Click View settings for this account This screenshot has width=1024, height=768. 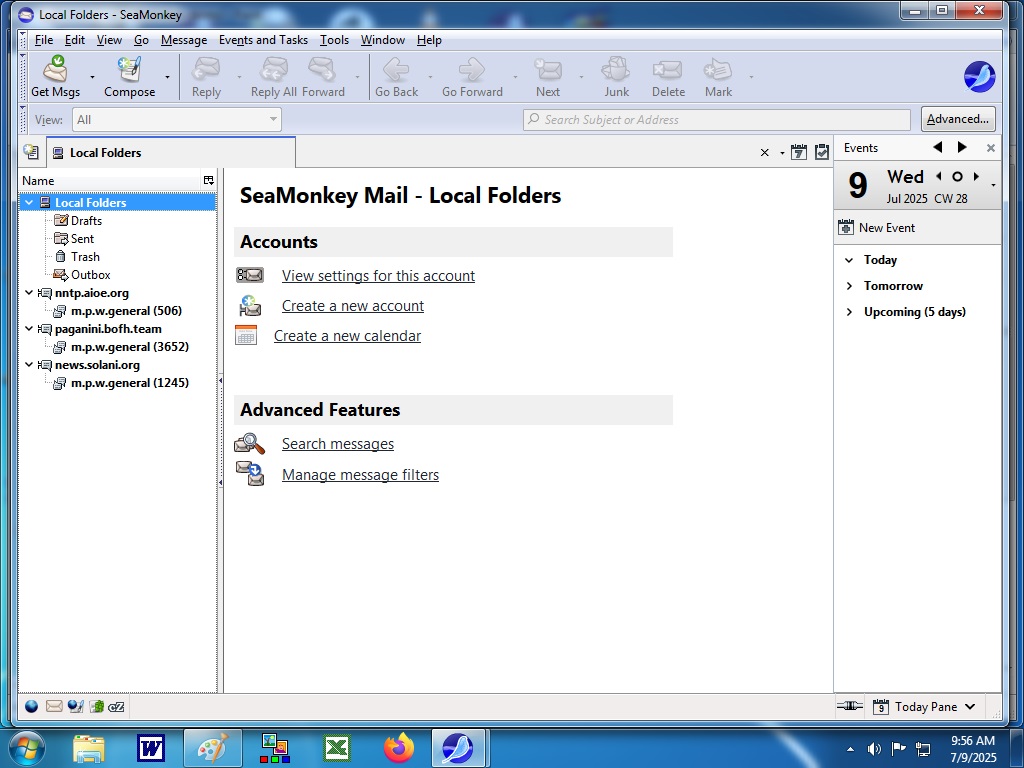tap(378, 276)
